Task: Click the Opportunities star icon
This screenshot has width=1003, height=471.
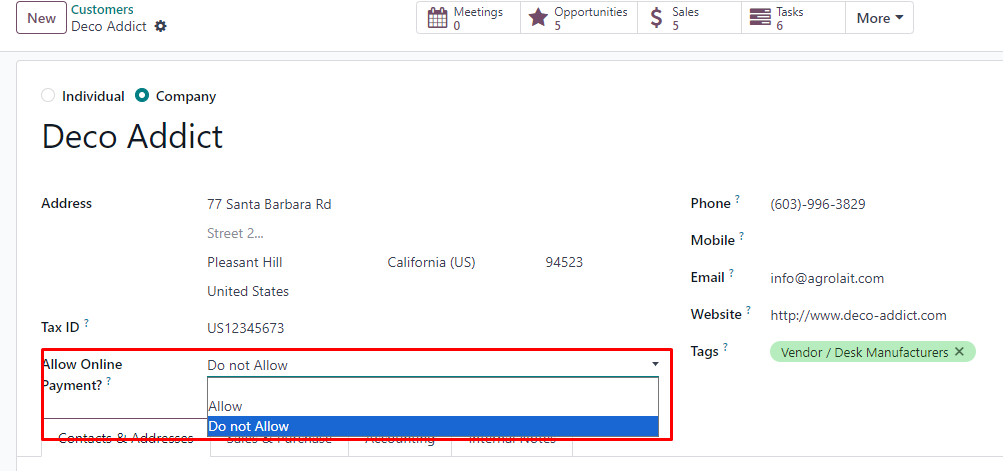Action: (x=539, y=18)
